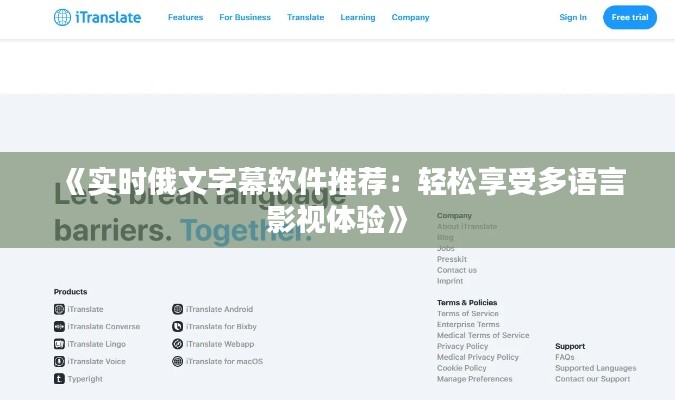Open the Presskit link
The image size is (675, 400).
click(x=452, y=259)
